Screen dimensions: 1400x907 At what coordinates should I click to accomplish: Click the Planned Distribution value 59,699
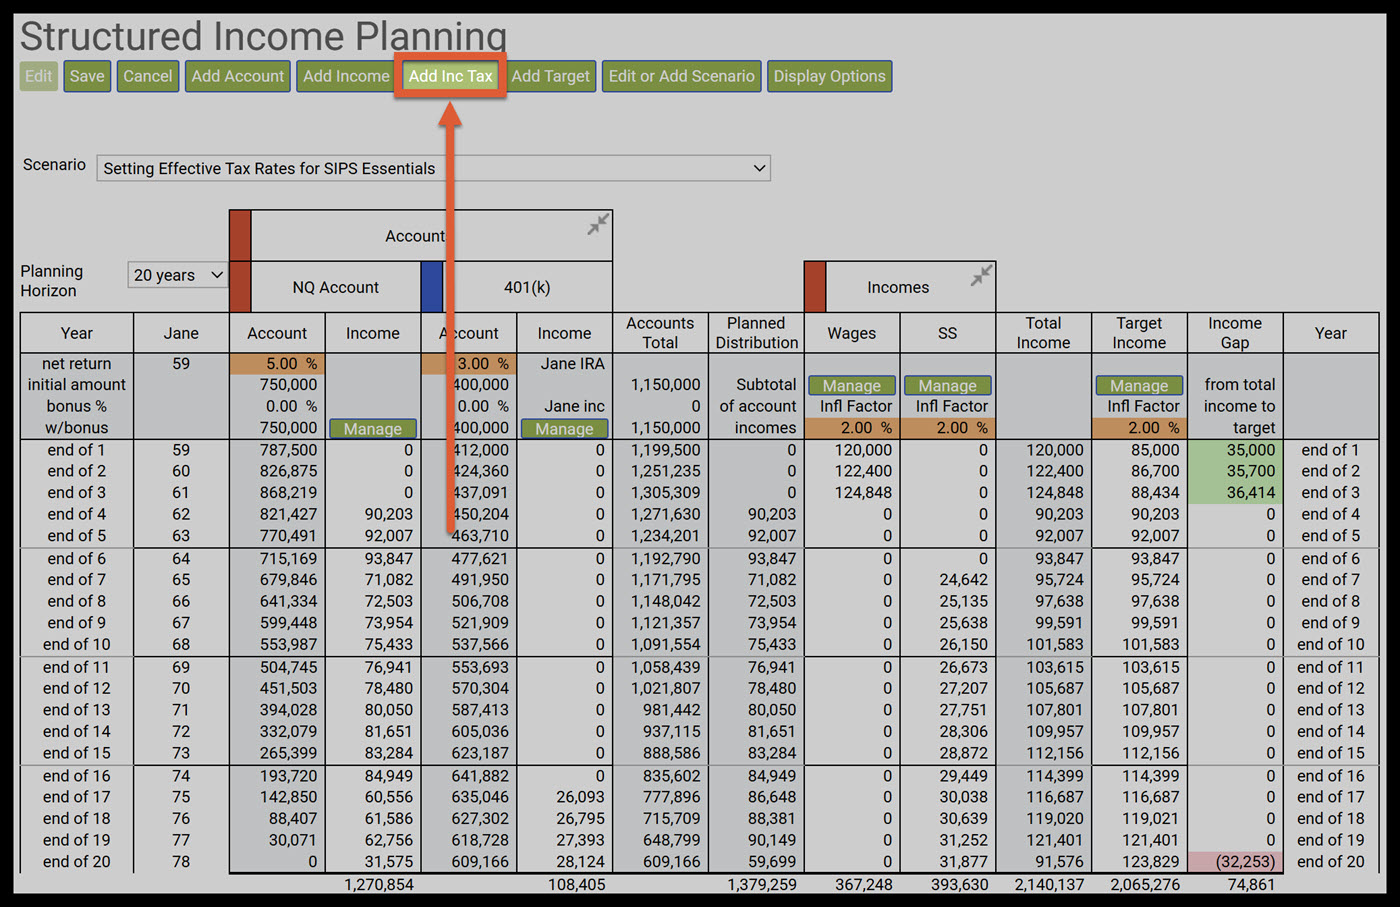pyautogui.click(x=772, y=862)
